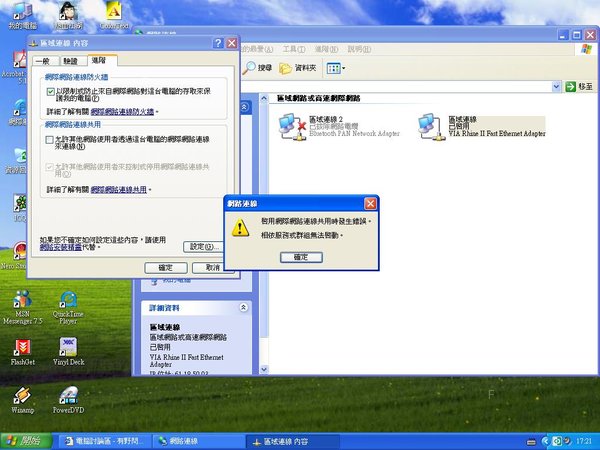Image resolution: width=600 pixels, height=450 pixels.
Task: Switch to 電腦討論區 taskbar window
Action: pos(105,441)
